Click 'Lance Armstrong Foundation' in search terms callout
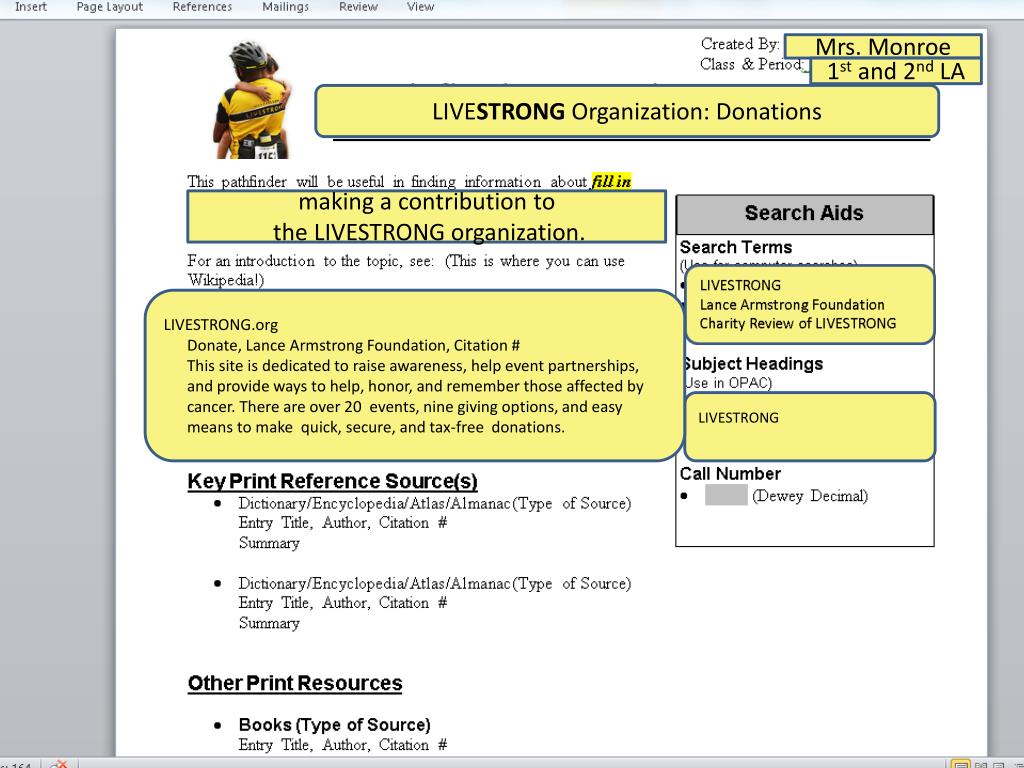The width and height of the screenshot is (1024, 768). (792, 304)
